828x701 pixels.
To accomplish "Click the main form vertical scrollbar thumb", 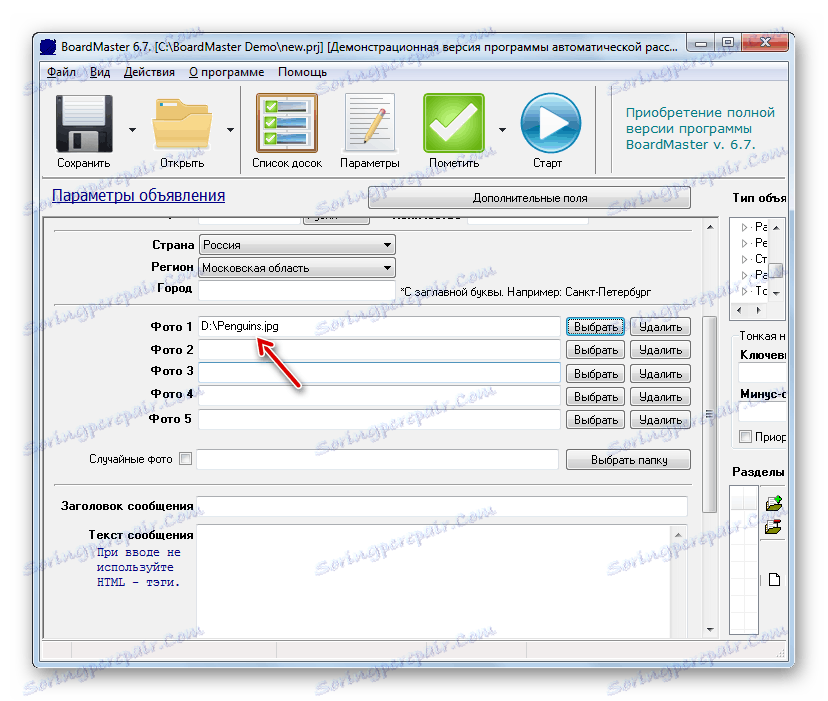I will pyautogui.click(x=710, y=415).
